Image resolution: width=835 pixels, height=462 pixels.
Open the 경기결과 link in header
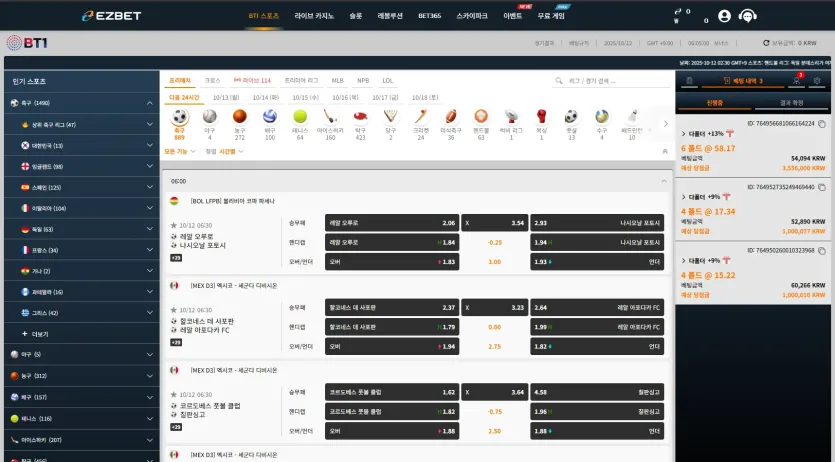pyautogui.click(x=544, y=43)
